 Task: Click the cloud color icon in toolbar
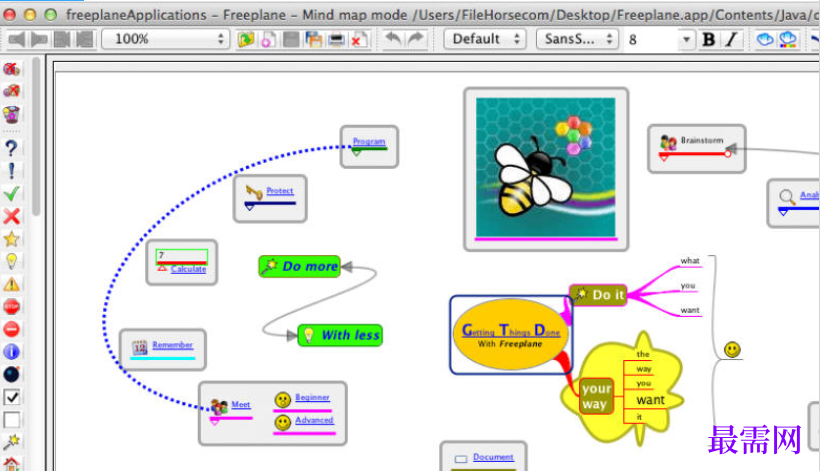(788, 39)
